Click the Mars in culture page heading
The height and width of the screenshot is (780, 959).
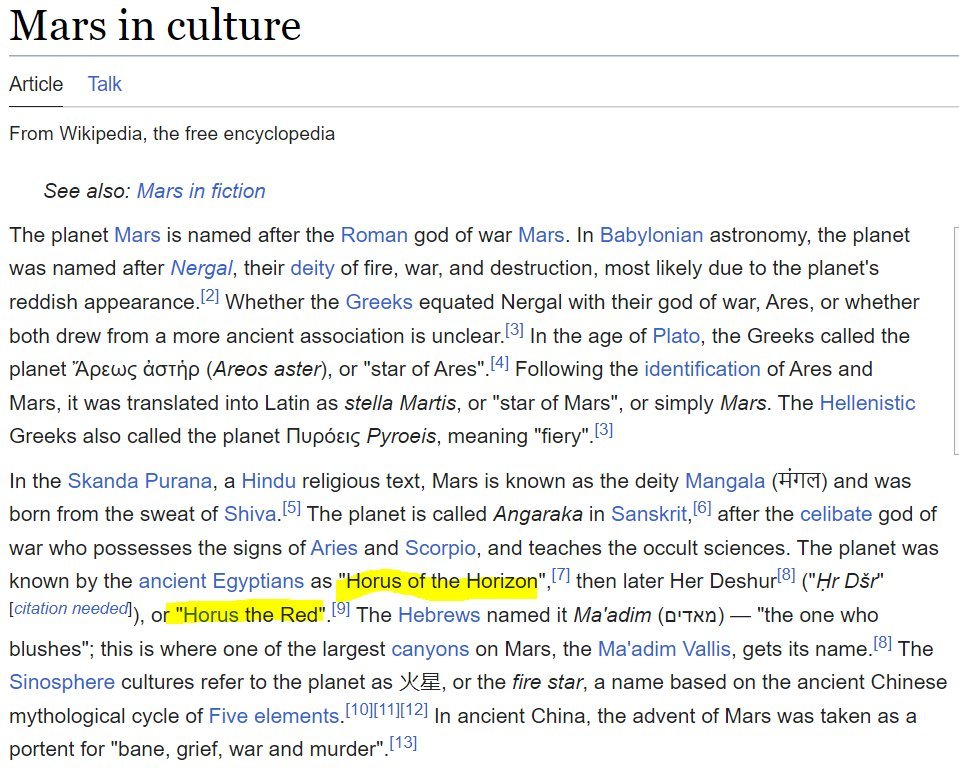[x=155, y=26]
